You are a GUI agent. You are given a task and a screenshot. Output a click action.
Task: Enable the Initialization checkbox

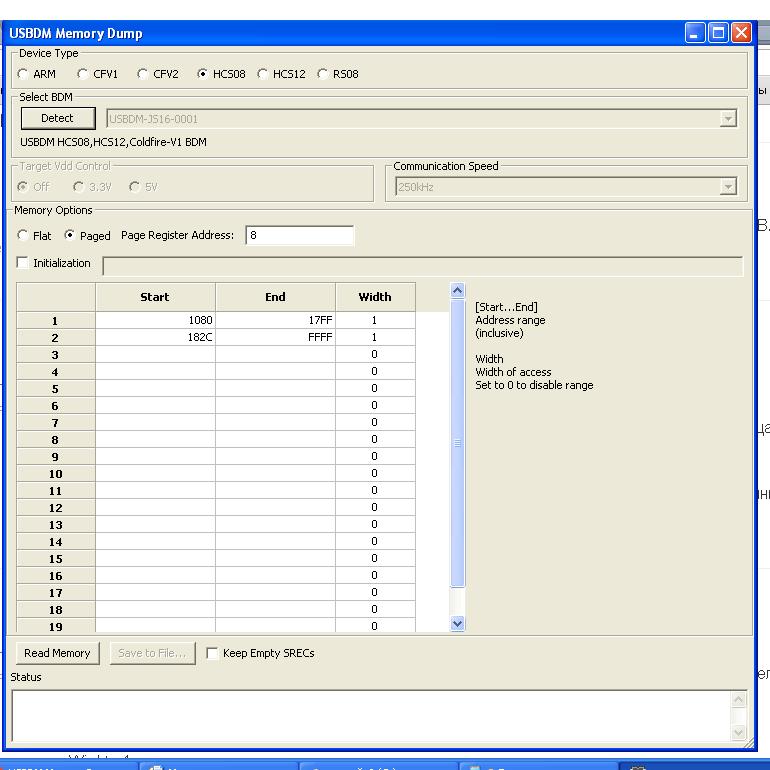pos(23,263)
